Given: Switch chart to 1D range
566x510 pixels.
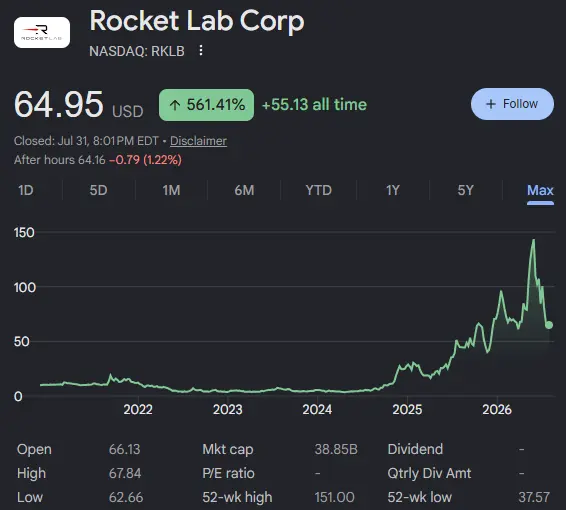Looking at the screenshot, I should coord(26,190).
